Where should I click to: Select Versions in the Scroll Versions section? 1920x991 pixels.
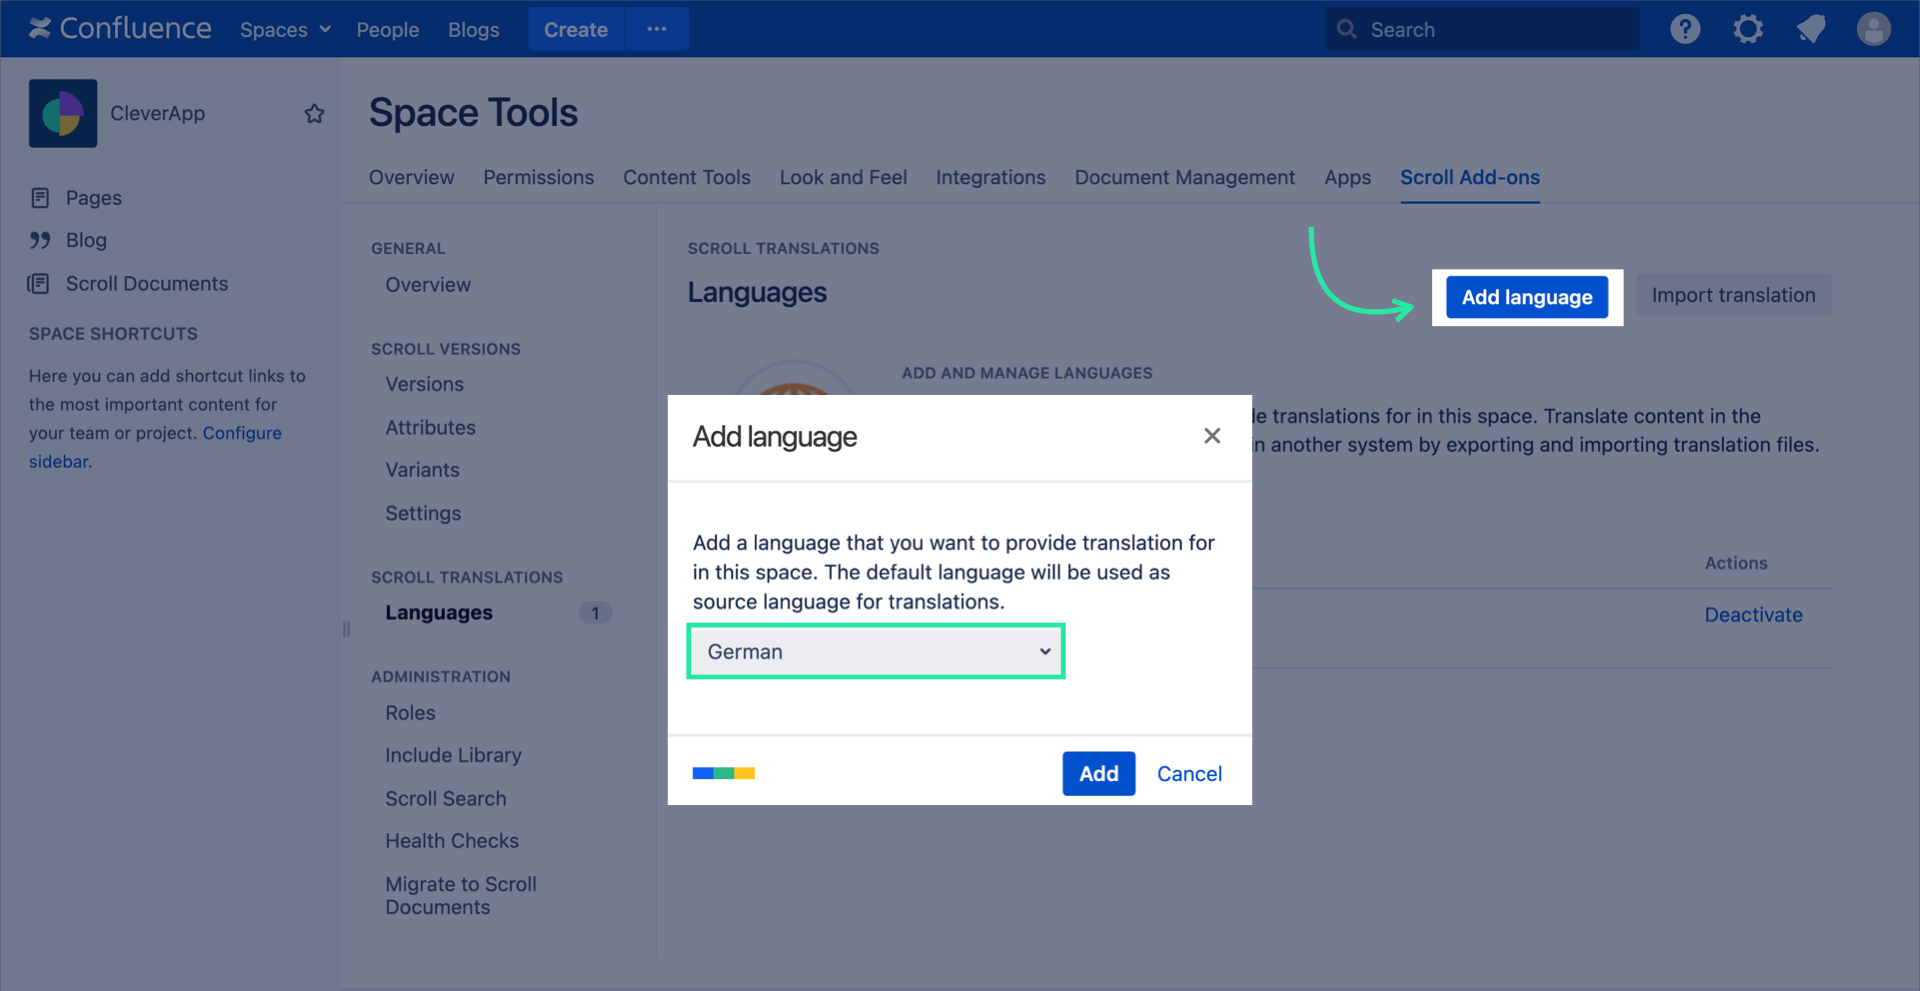coord(424,384)
